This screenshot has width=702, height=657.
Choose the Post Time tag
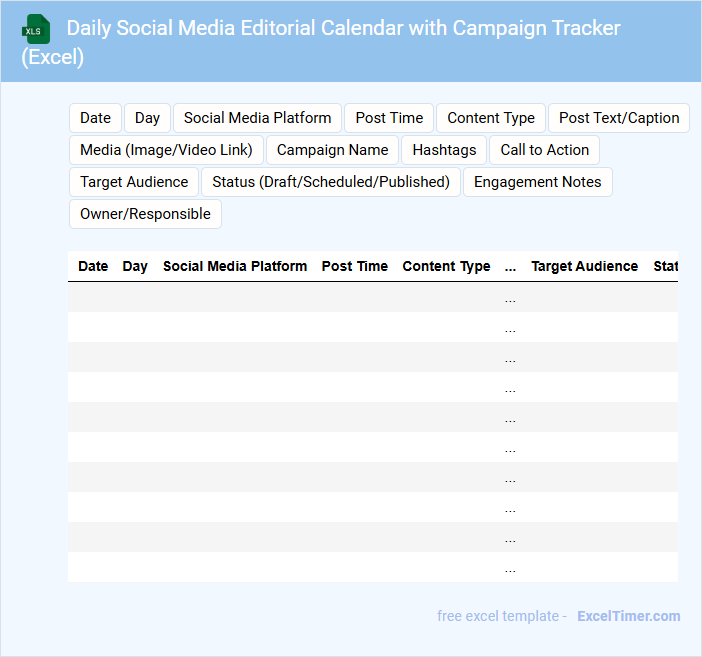389,118
